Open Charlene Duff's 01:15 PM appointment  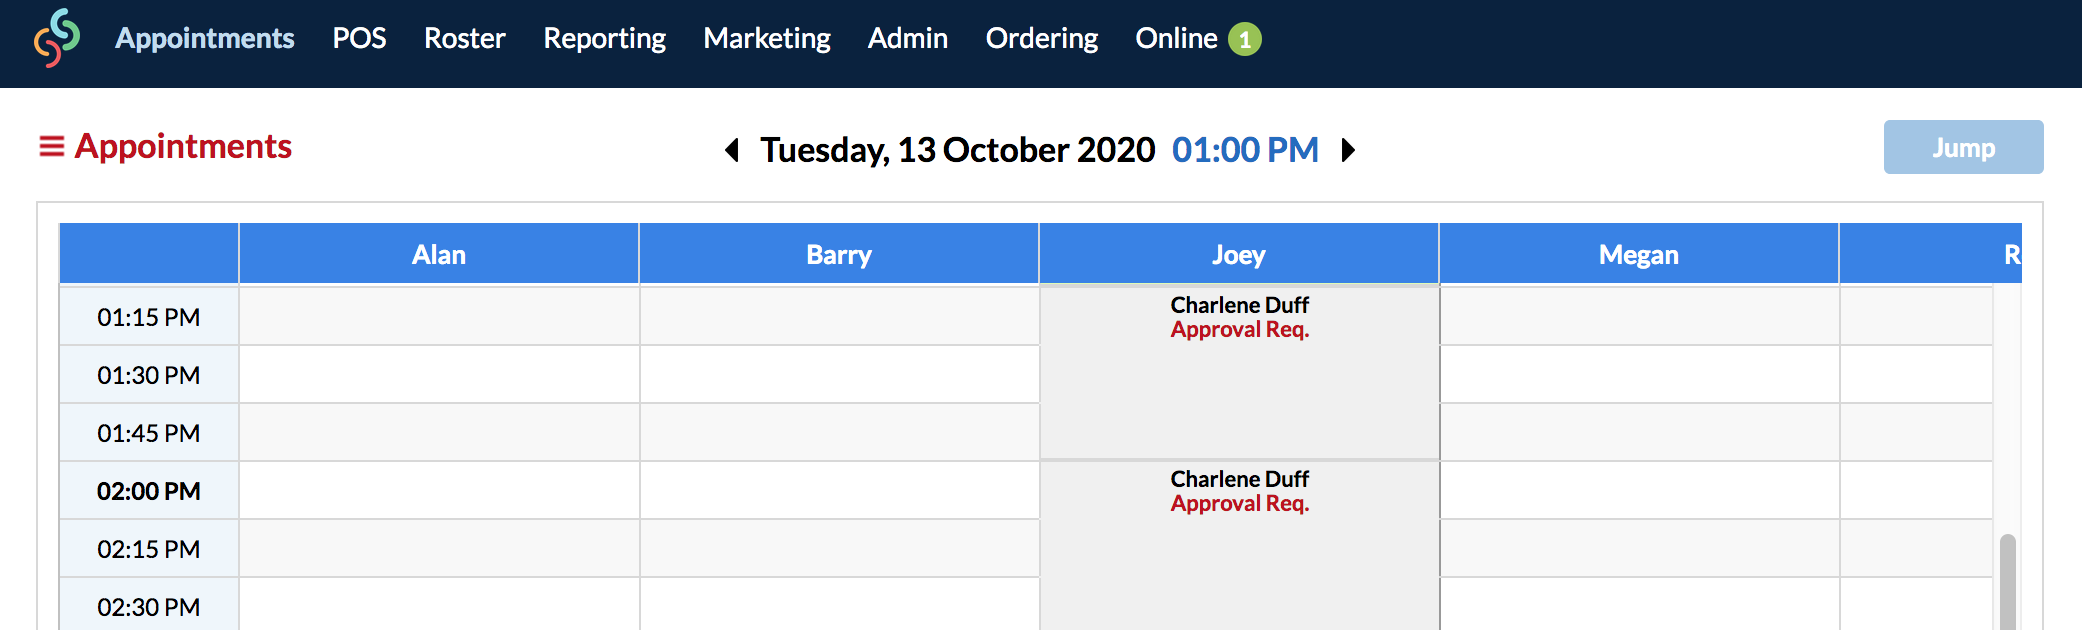tap(1240, 372)
